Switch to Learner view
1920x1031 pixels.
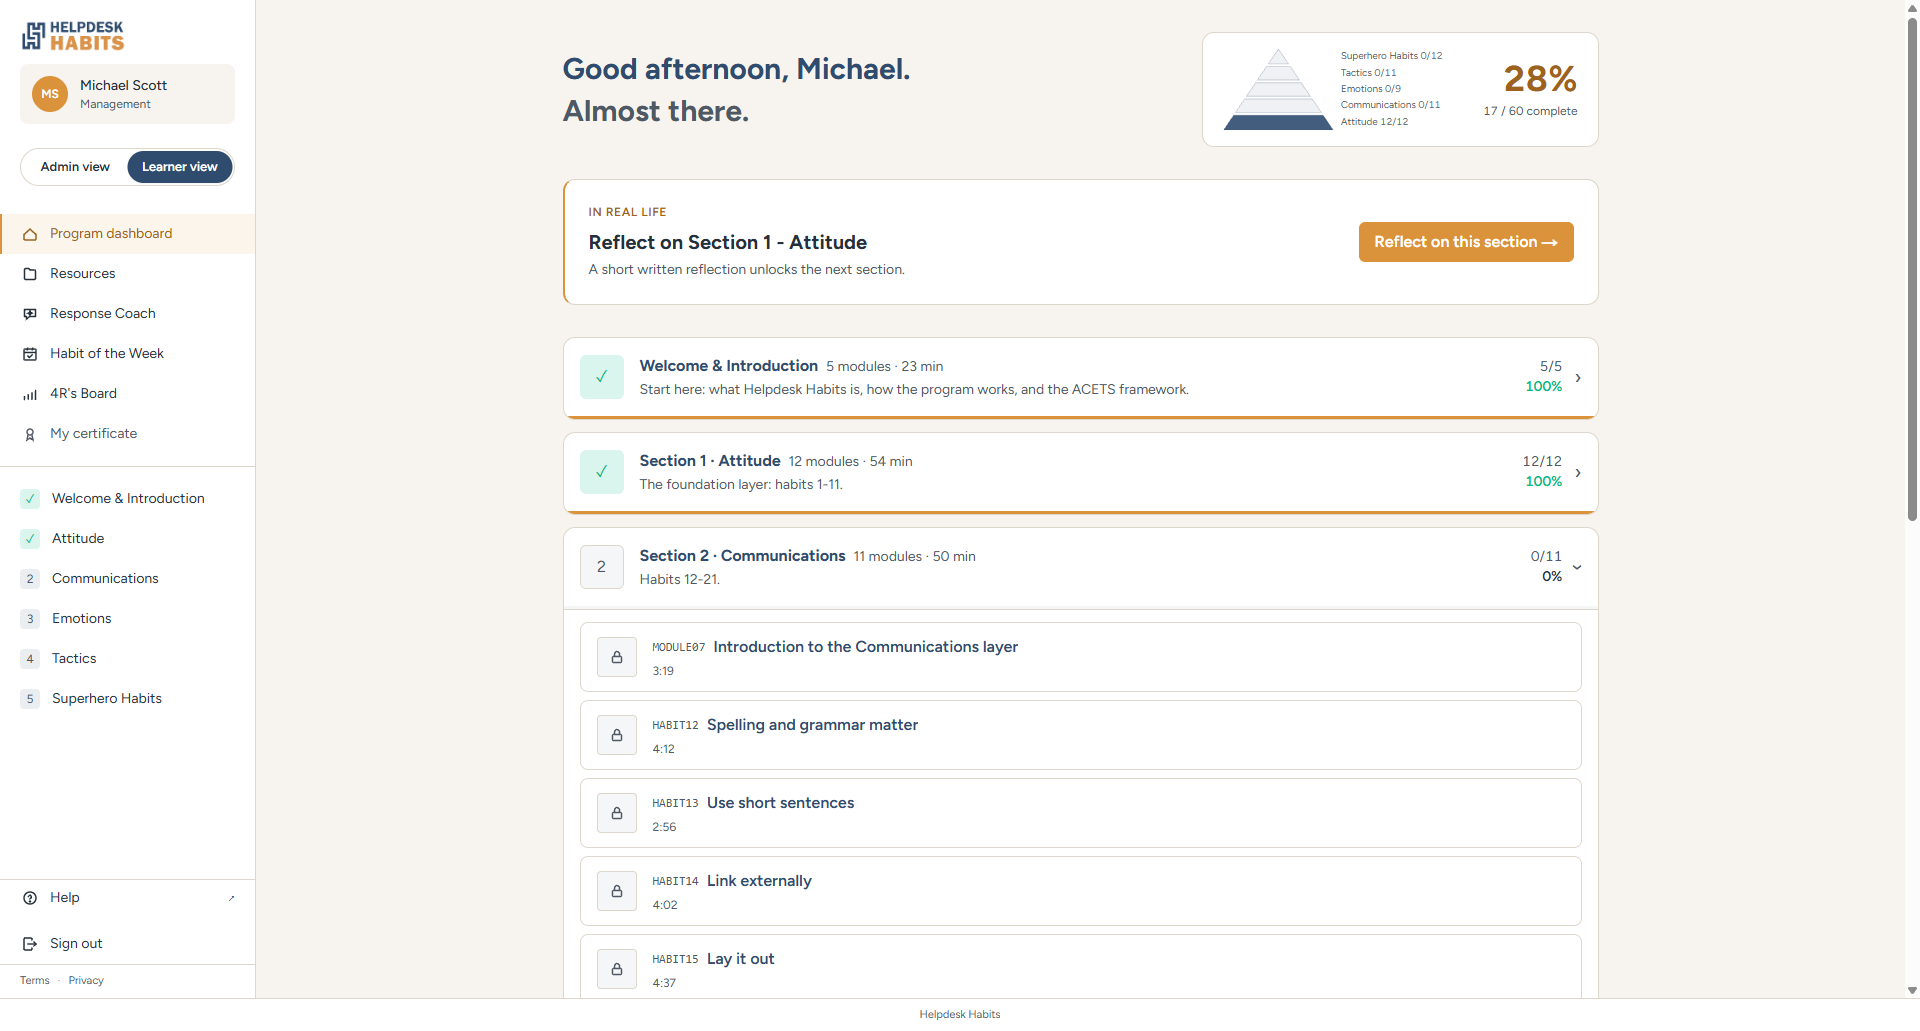180,167
